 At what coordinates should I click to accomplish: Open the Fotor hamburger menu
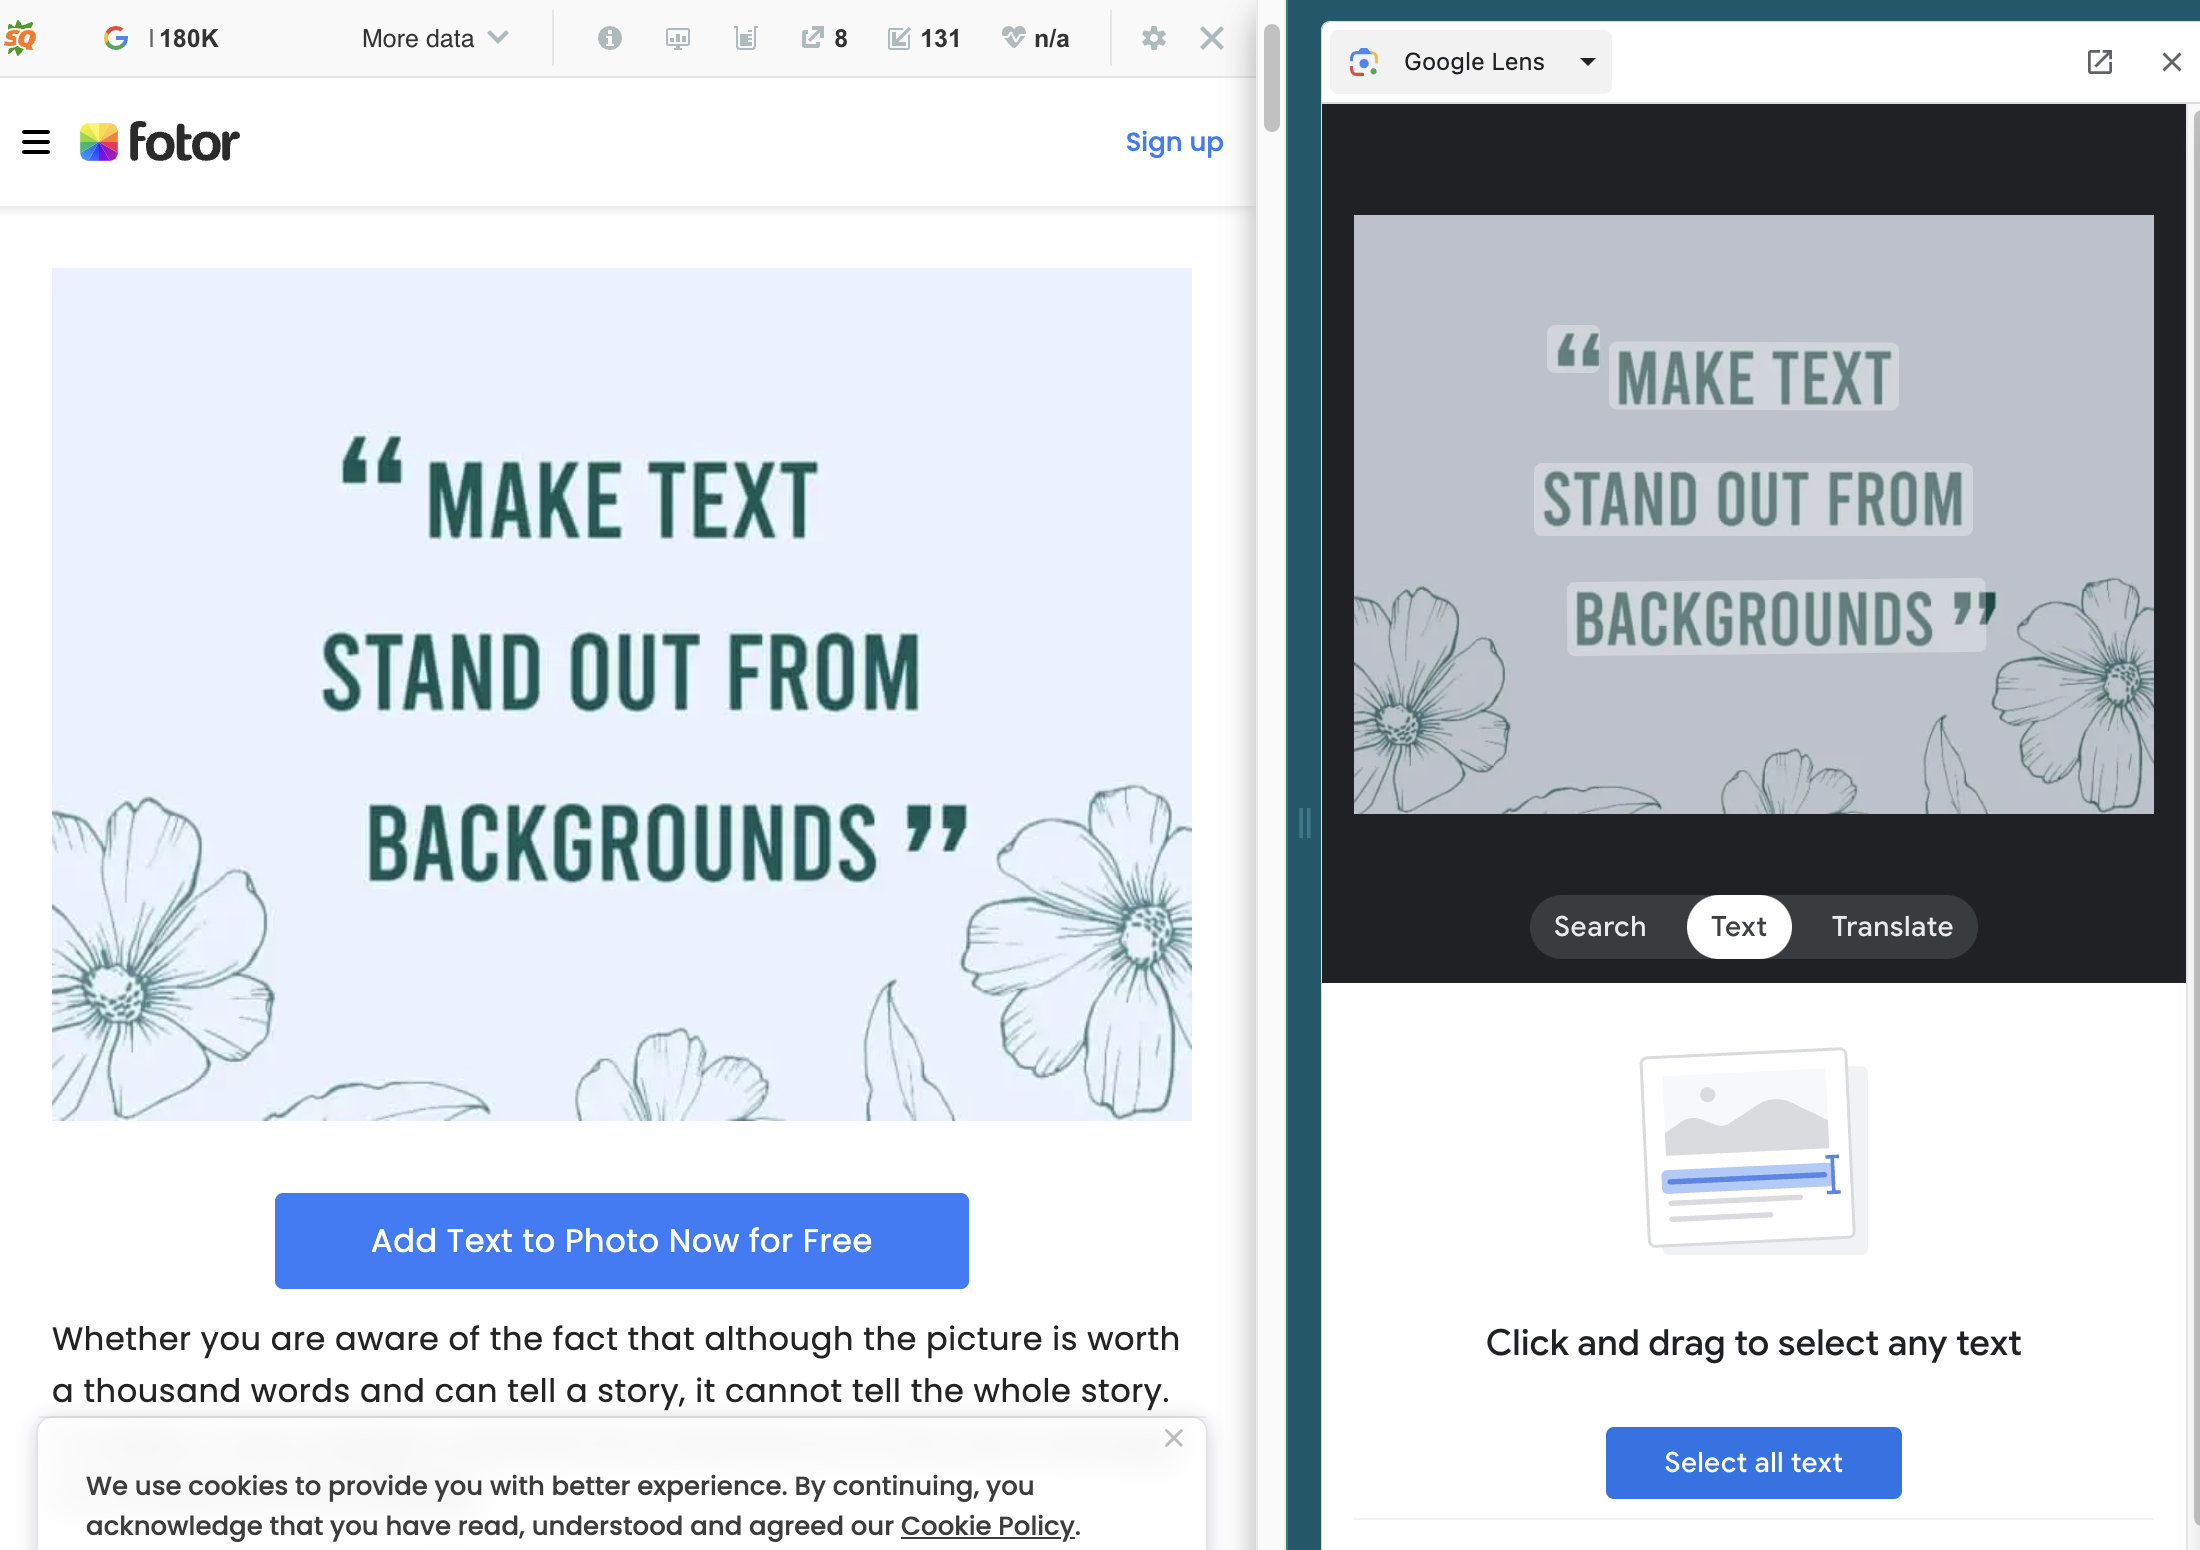(36, 142)
